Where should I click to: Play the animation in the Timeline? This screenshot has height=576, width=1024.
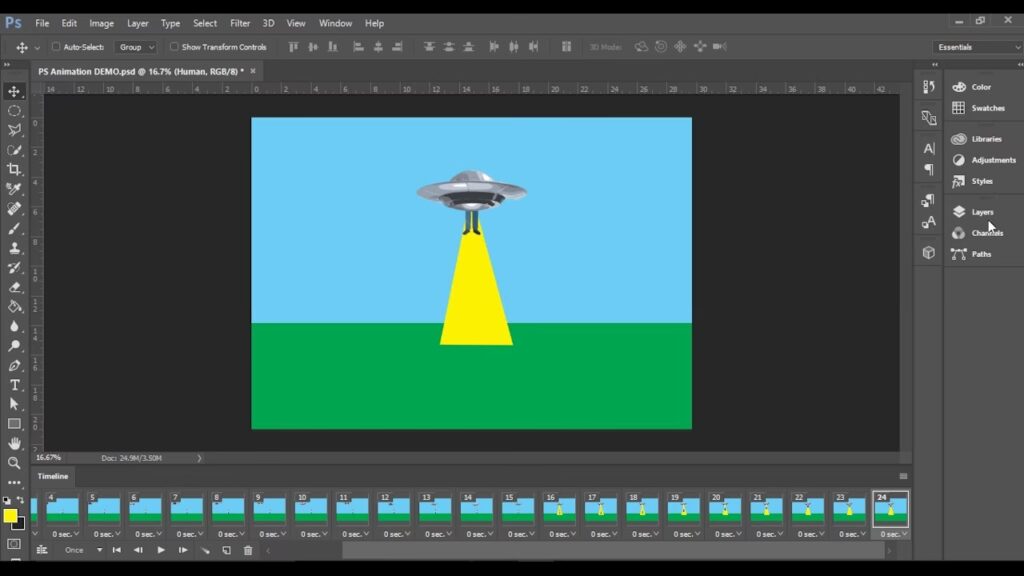coord(161,550)
